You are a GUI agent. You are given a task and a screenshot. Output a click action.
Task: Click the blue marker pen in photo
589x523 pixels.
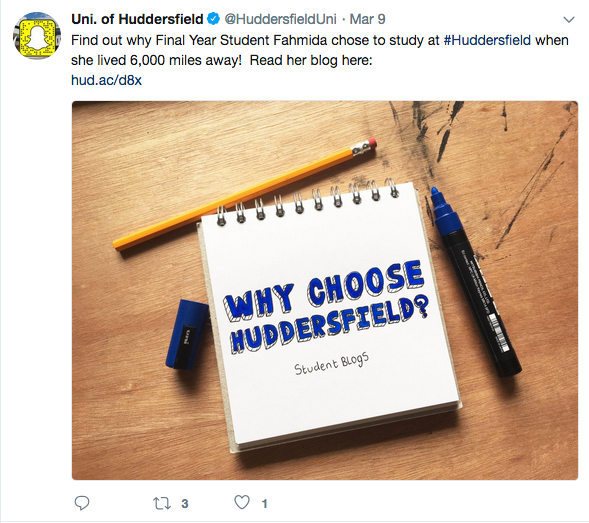[475, 282]
